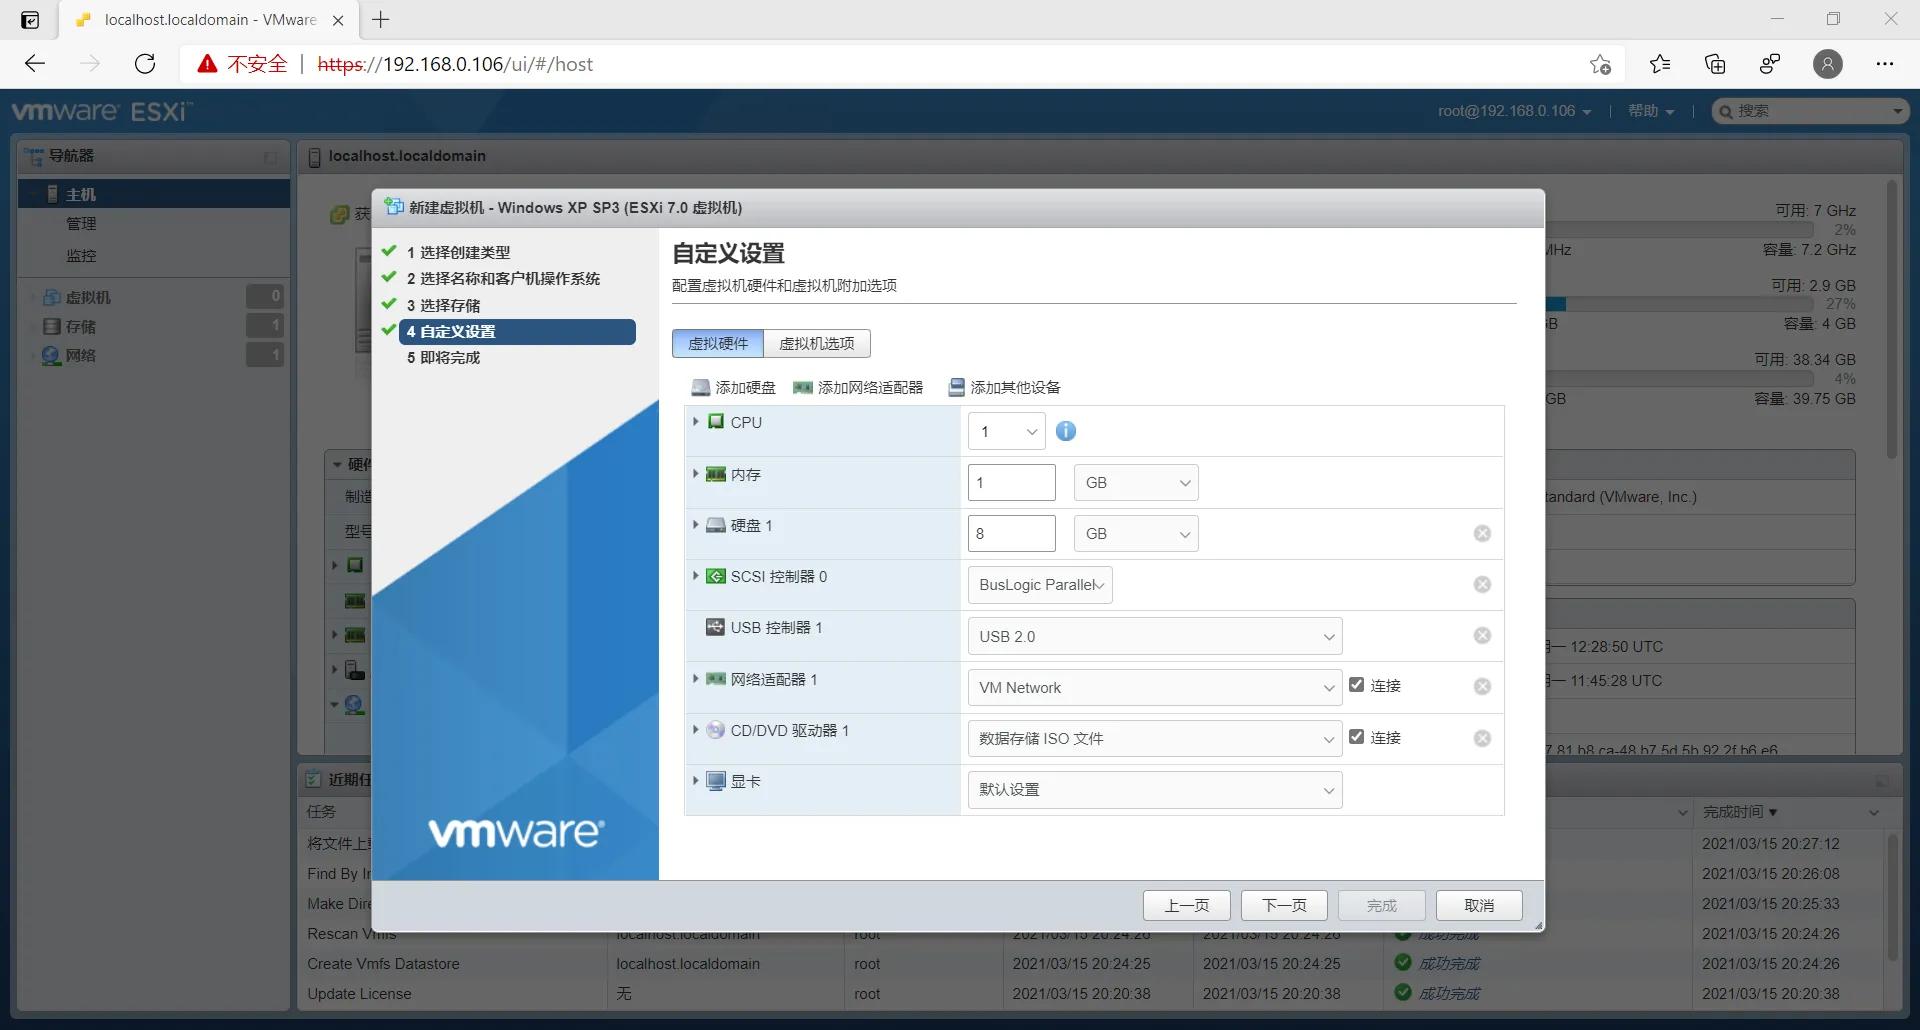Expand the 内存 section disclosure arrow
1920x1030 pixels.
tap(696, 474)
